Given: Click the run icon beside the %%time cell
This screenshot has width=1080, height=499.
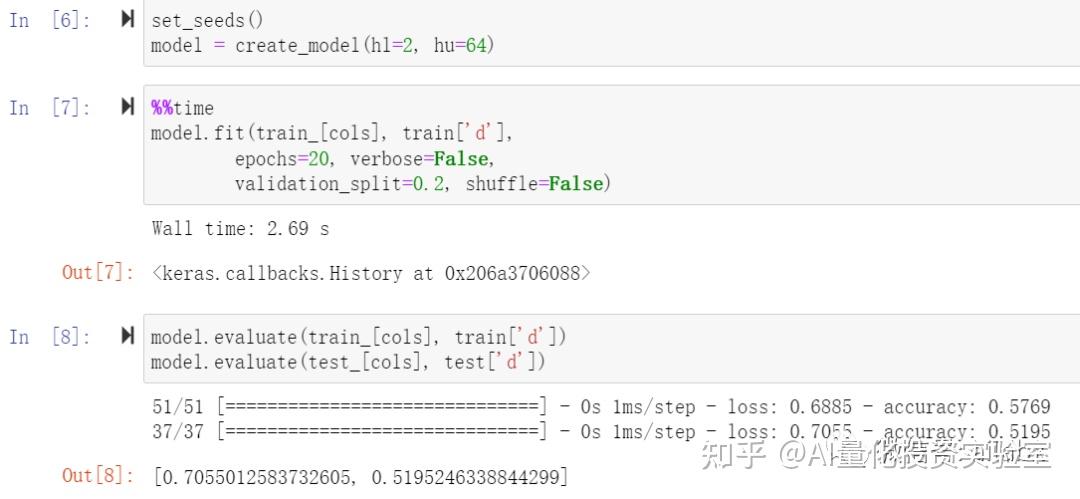Looking at the screenshot, I should point(128,107).
